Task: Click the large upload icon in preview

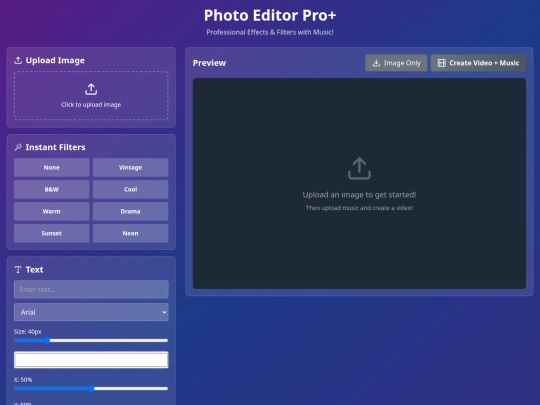Action: tap(359, 168)
